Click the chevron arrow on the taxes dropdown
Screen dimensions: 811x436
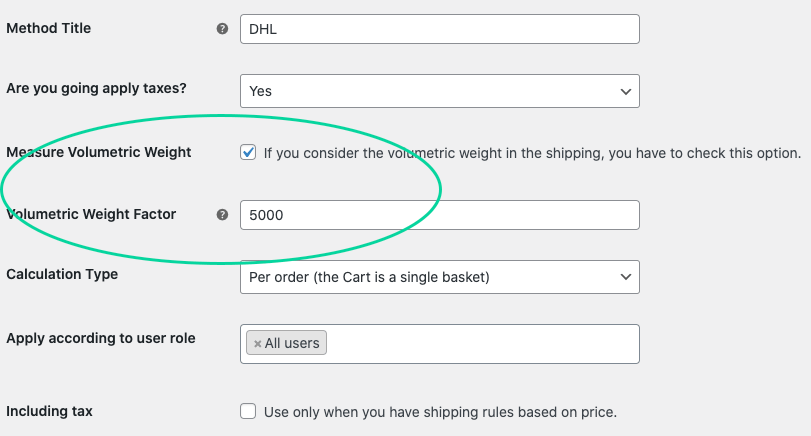click(x=626, y=92)
